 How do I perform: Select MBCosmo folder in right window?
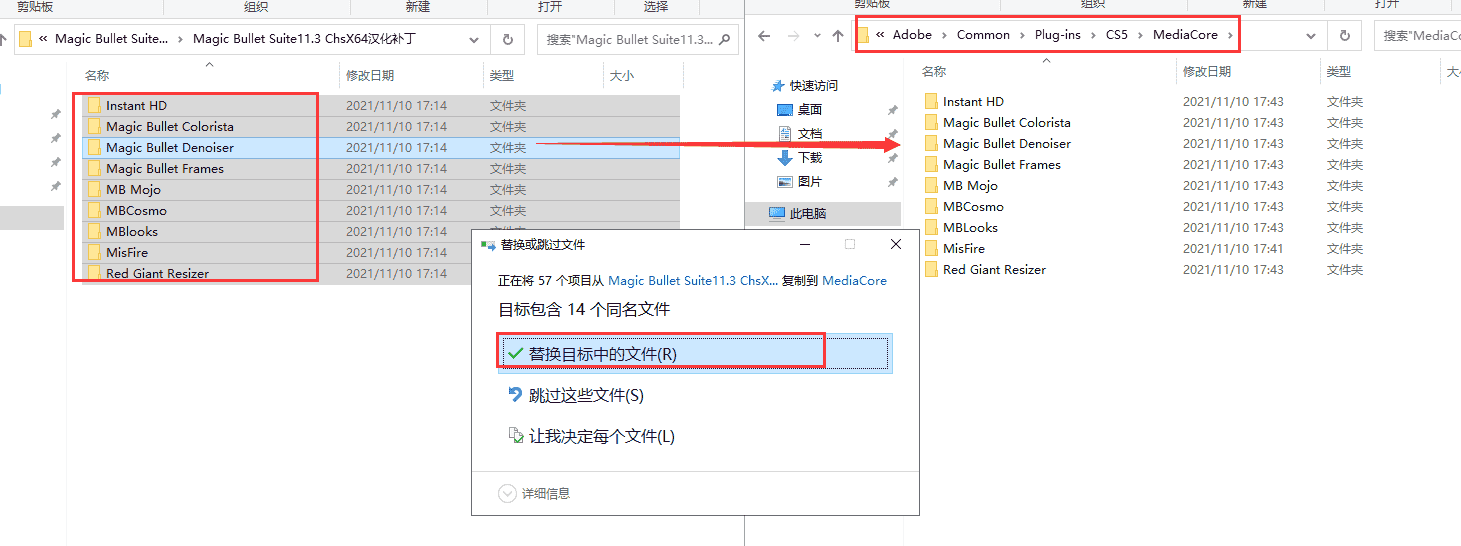[973, 206]
